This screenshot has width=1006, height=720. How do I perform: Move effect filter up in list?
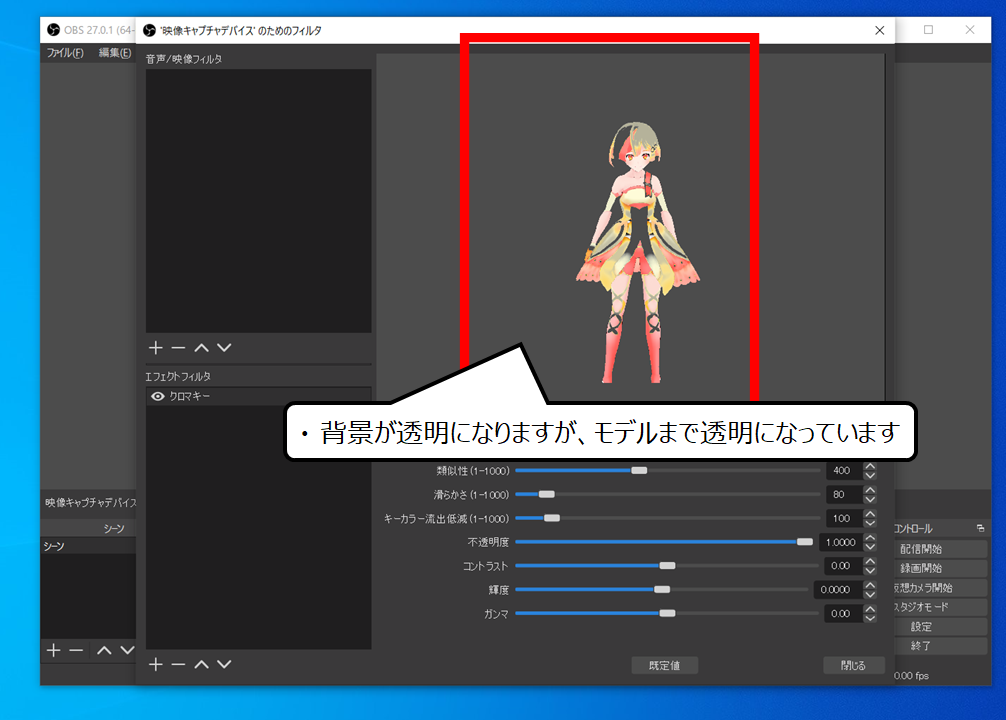201,664
